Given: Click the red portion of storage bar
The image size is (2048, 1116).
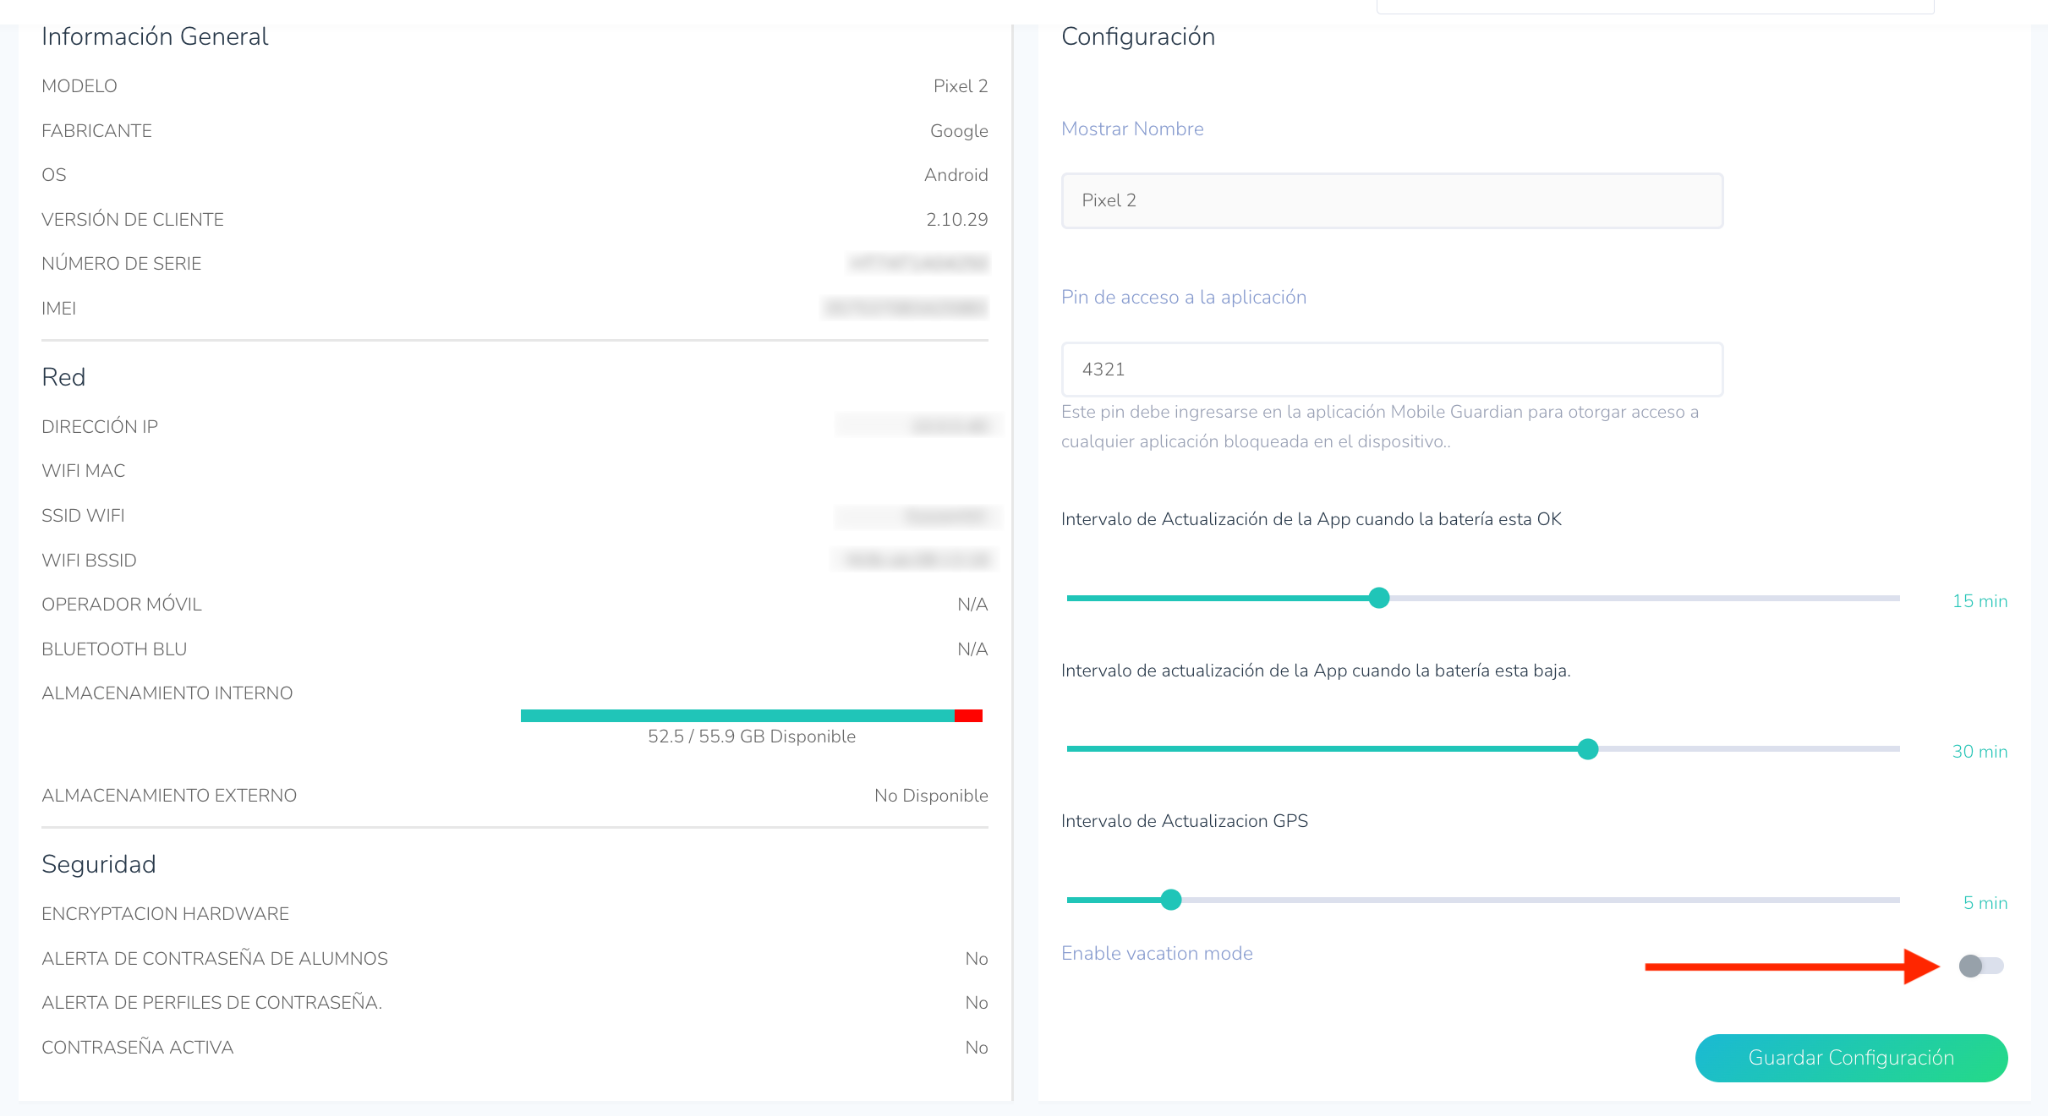Looking at the screenshot, I should point(968,716).
